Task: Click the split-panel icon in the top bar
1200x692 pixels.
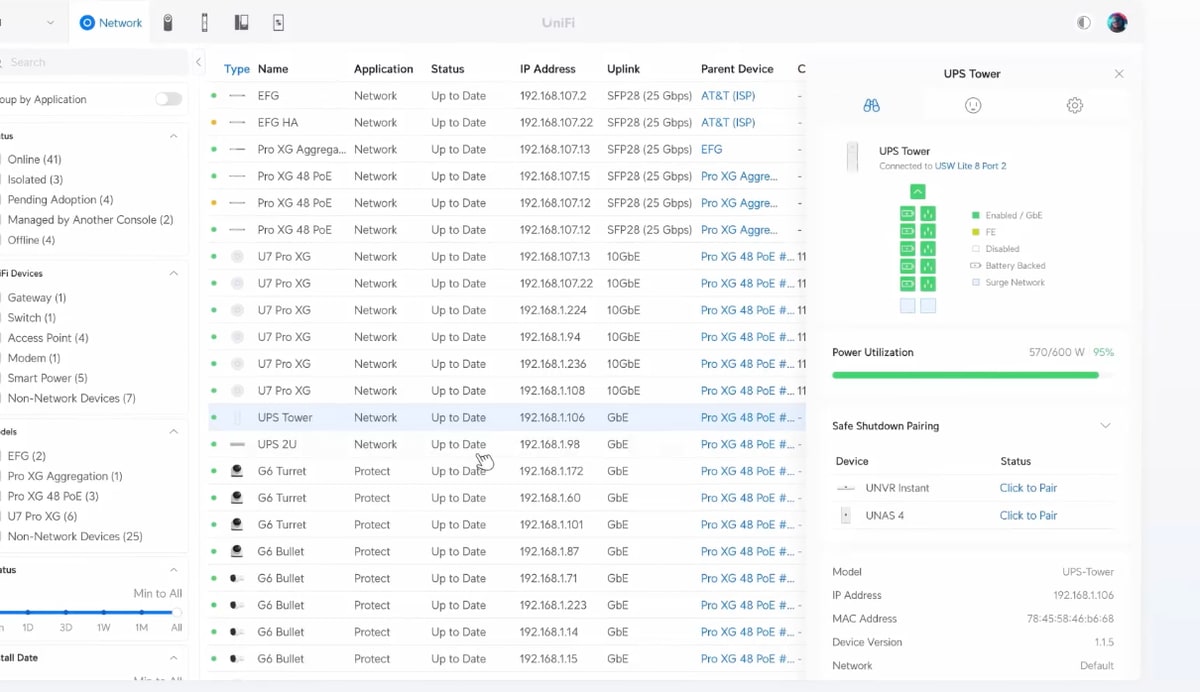Action: tap(241, 22)
